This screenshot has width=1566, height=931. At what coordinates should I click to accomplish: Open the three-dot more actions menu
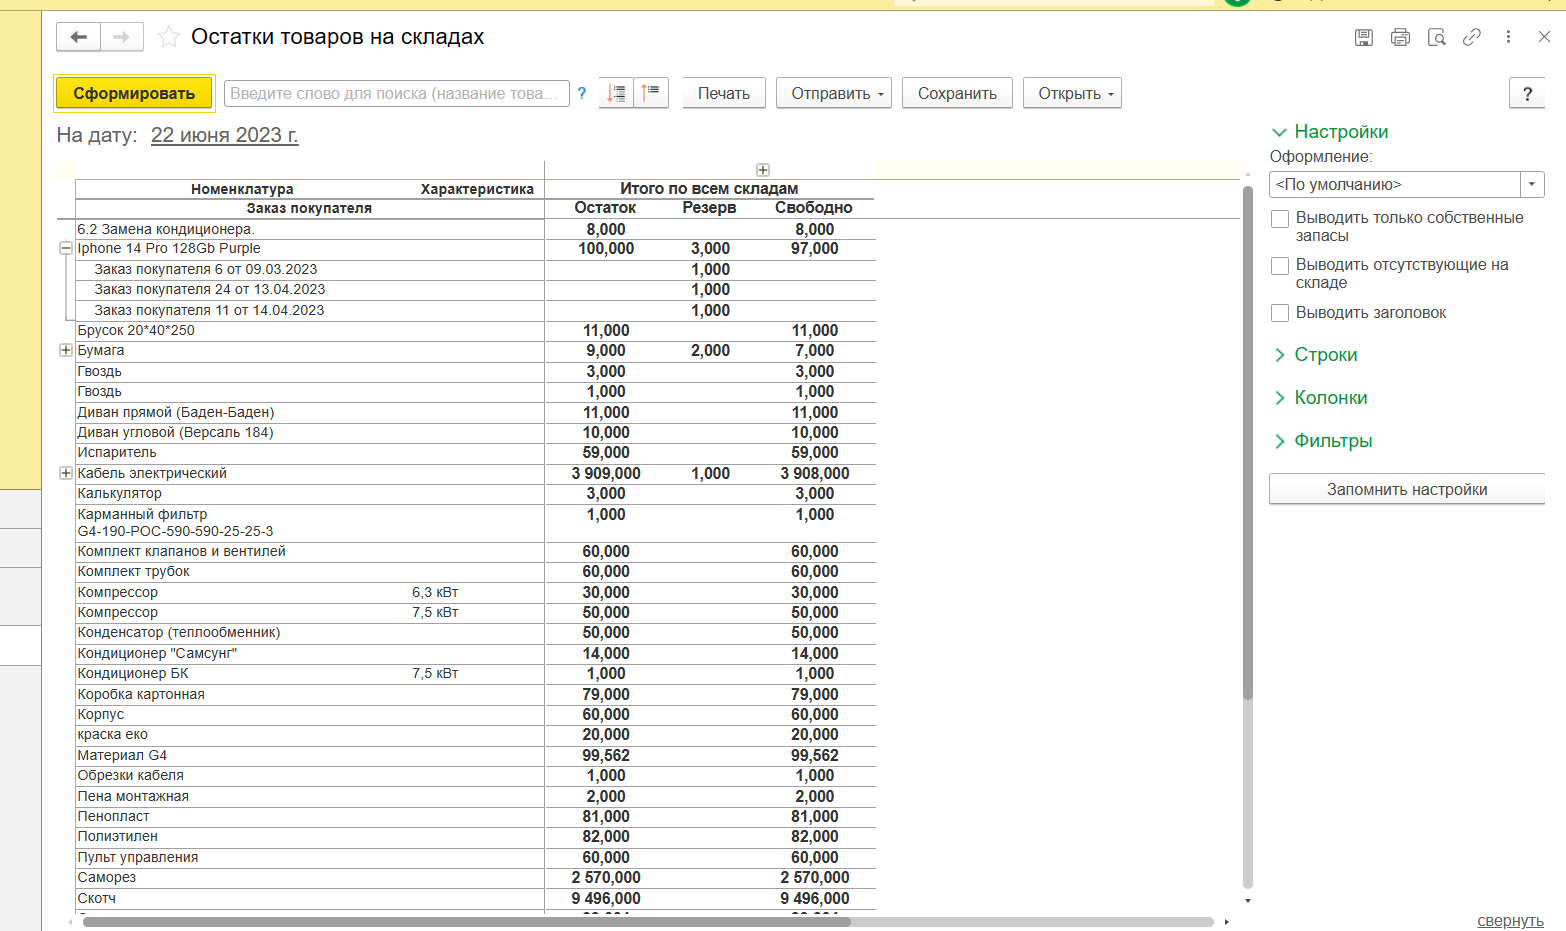tap(1508, 37)
